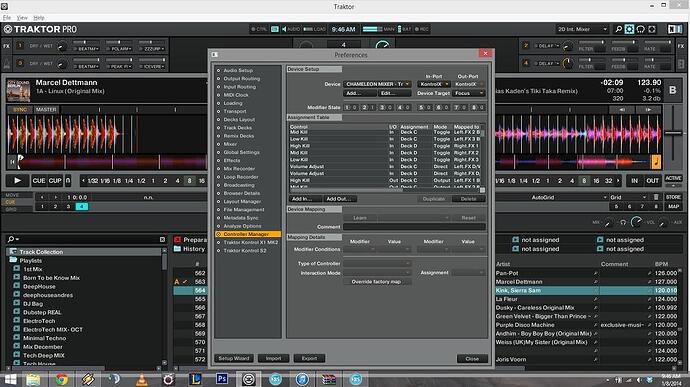690x387 pixels.
Task: Open the Device dropdown CHAMELEON MIXER
Action: point(378,84)
